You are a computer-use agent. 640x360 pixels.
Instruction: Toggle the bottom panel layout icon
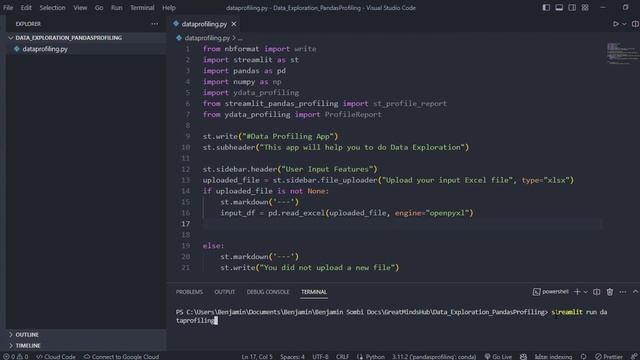tap(559, 7)
